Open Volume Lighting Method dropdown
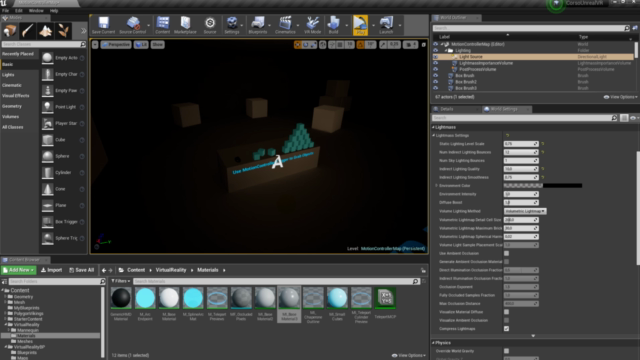This screenshot has height=360, width=640. click(525, 211)
